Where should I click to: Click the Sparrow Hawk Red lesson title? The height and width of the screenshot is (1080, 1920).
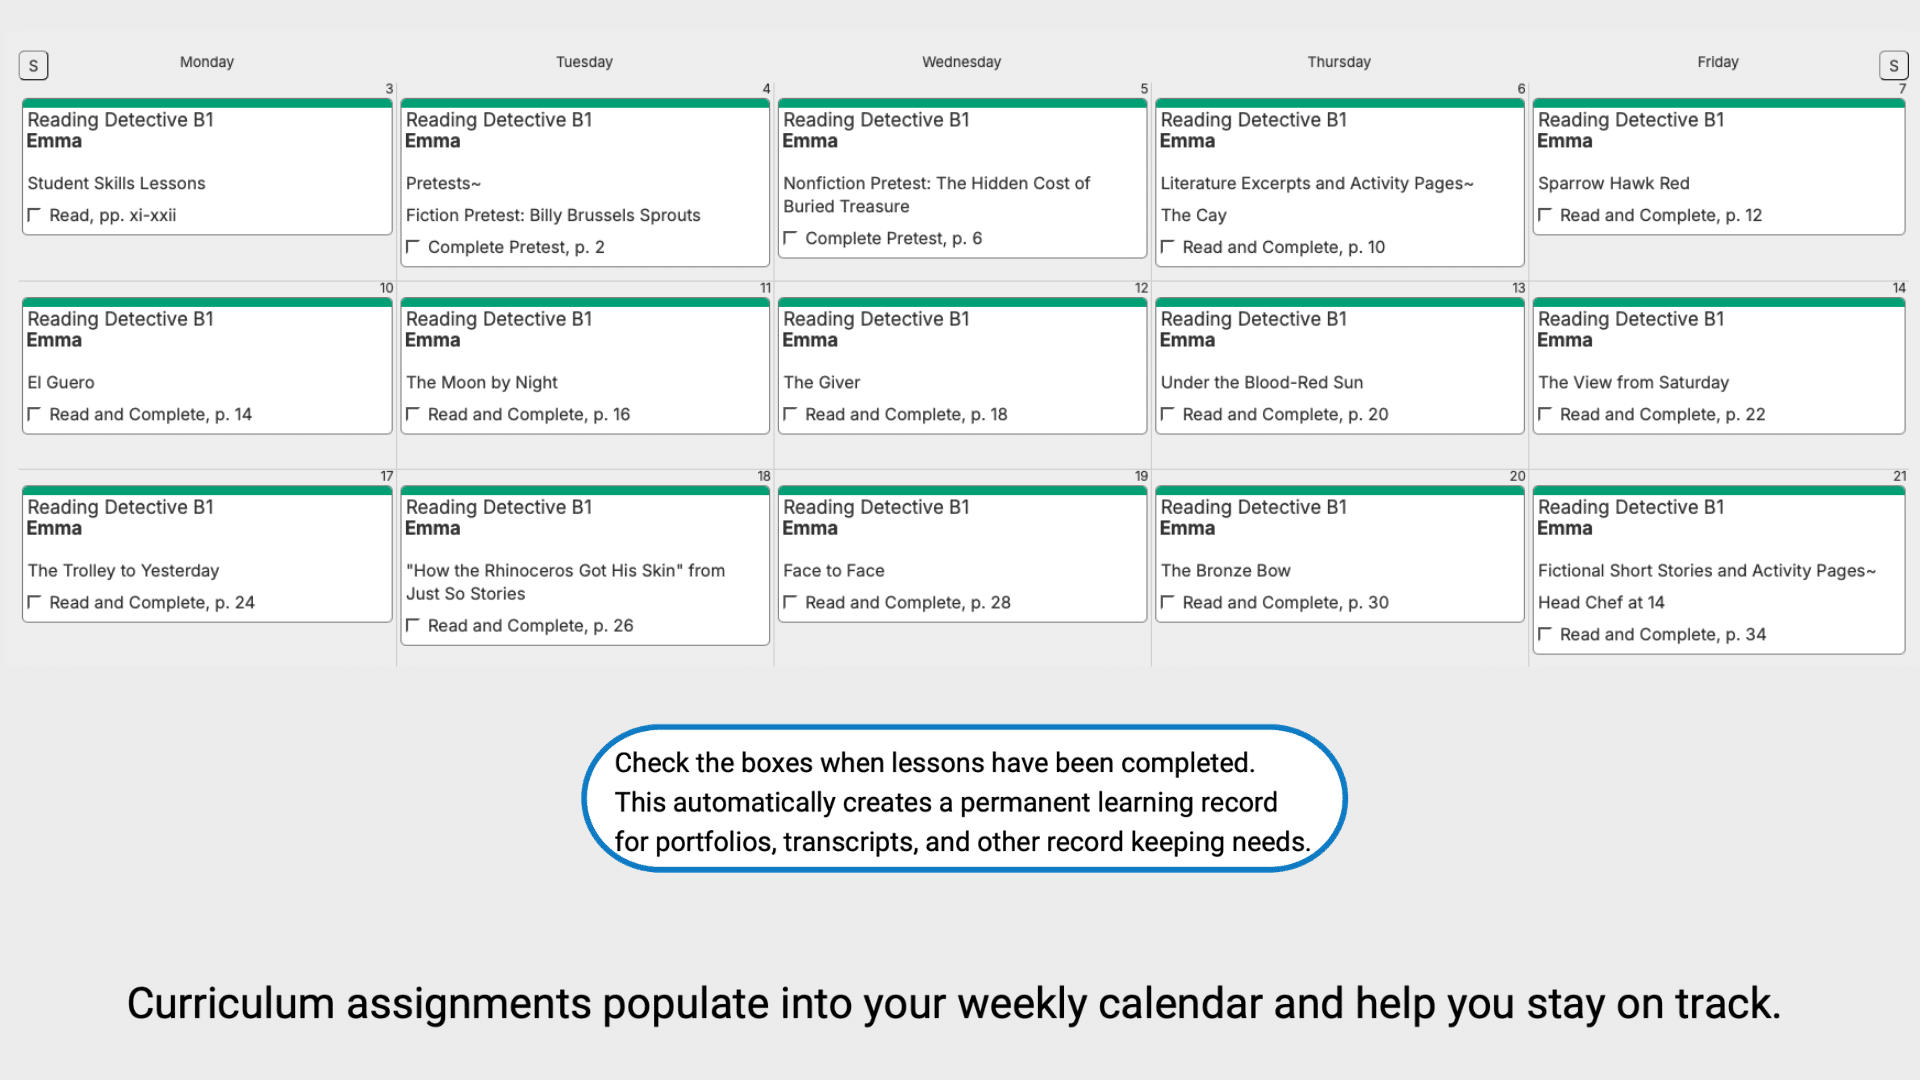[1613, 183]
